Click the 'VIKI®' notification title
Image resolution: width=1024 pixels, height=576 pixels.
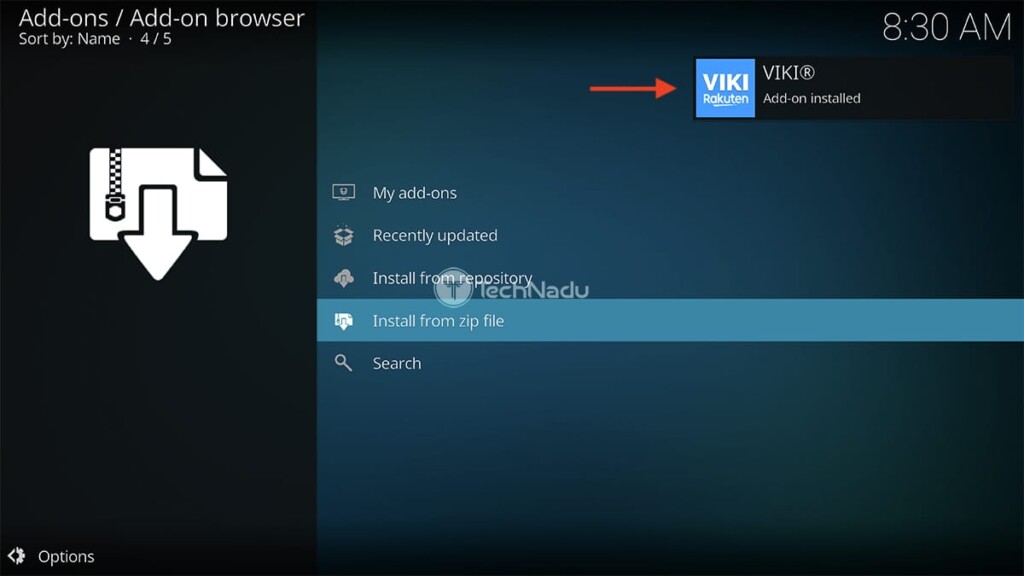tap(789, 73)
